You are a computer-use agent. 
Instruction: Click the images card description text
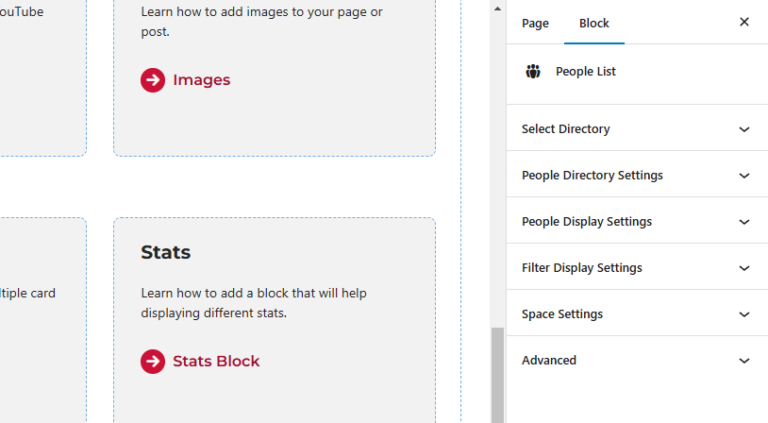[x=262, y=22]
